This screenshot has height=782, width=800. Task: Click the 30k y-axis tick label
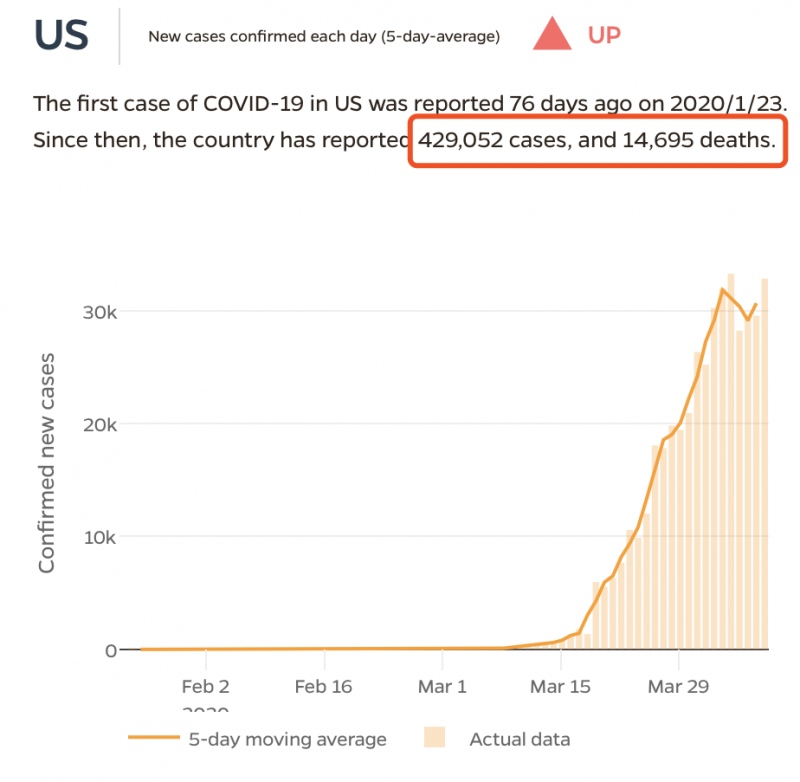[x=99, y=312]
